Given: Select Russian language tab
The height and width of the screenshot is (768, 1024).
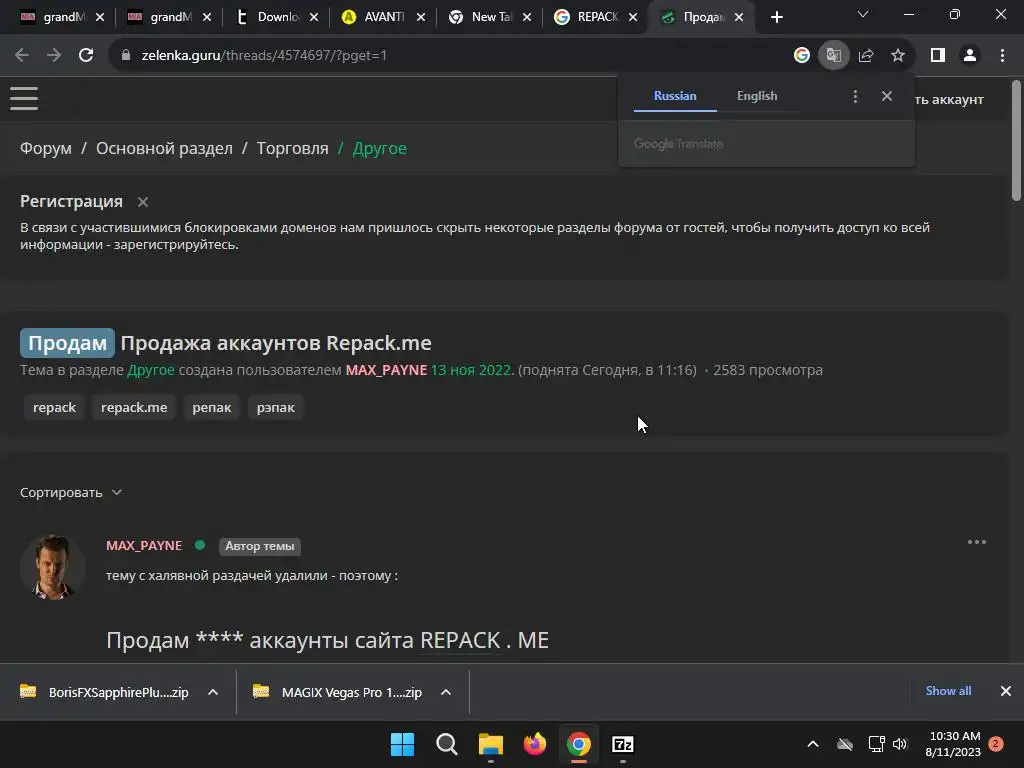Looking at the screenshot, I should [675, 96].
